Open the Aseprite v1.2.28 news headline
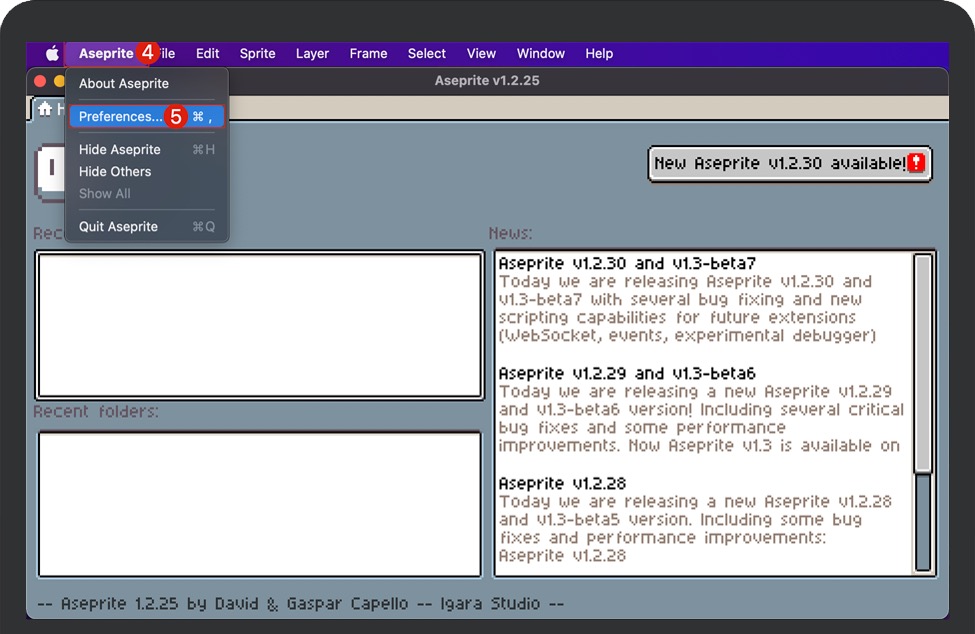The image size is (975, 634). (562, 483)
